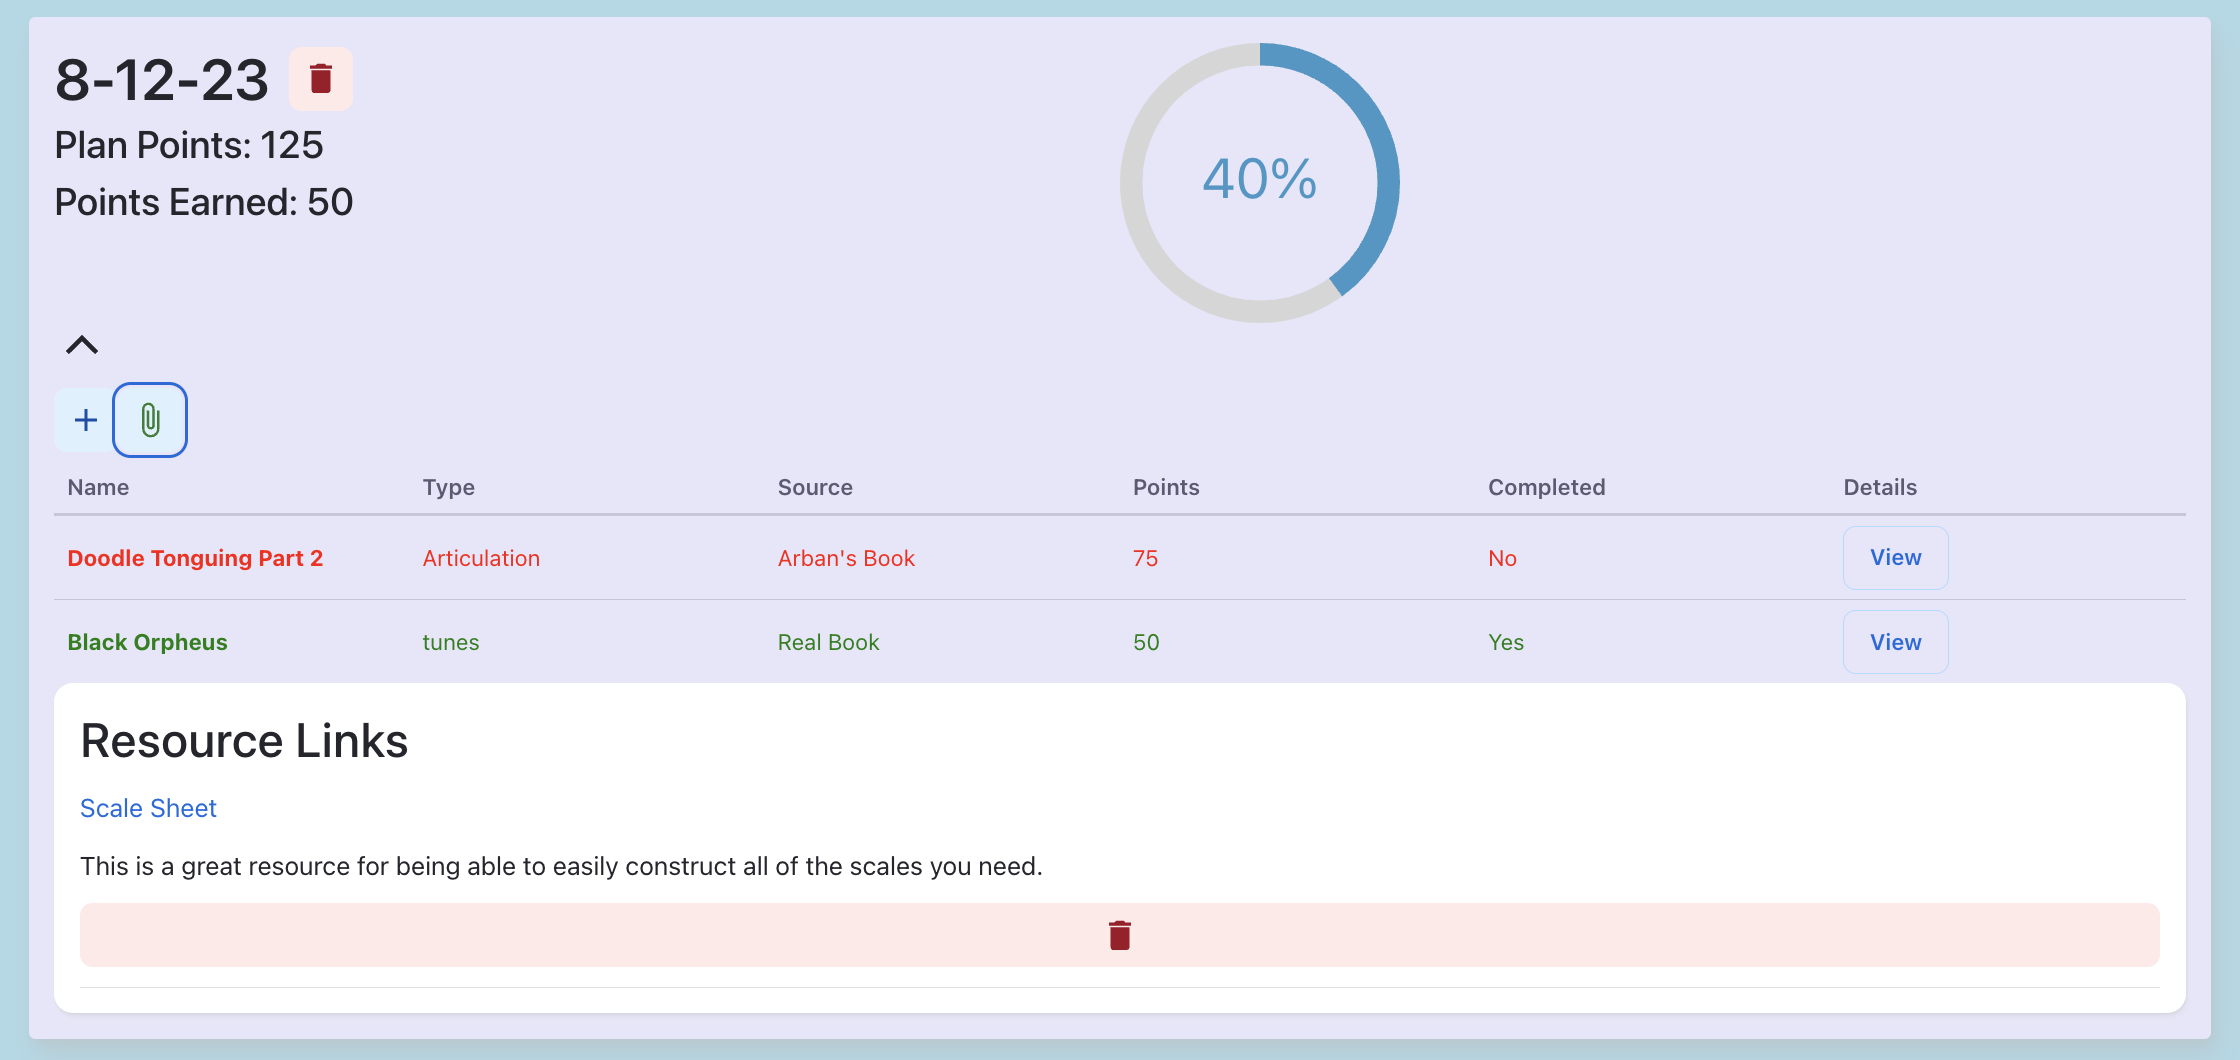Screen dimensions: 2240x1060
Task: Click the 'Yes' completed status for Black Orpheus
Action: tap(1506, 642)
